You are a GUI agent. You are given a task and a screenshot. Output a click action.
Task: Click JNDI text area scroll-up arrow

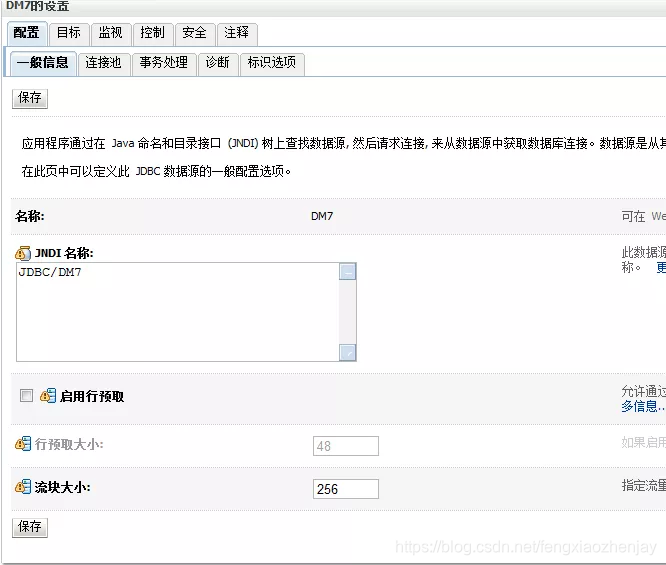point(348,271)
